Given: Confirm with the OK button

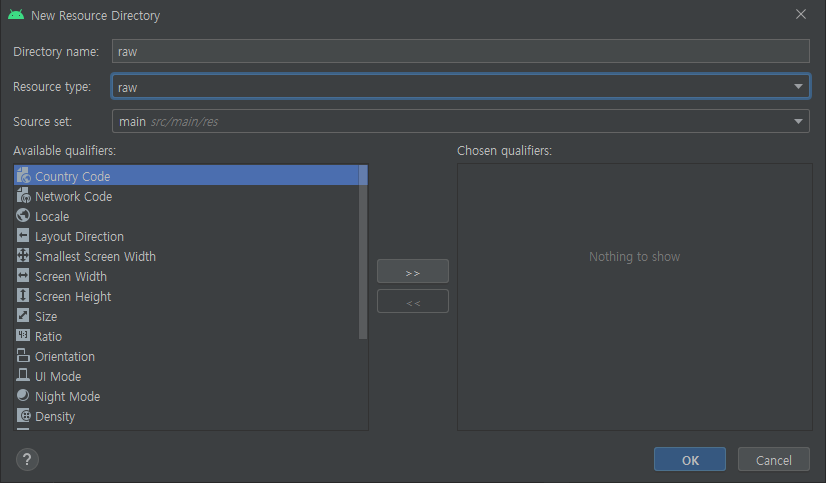Looking at the screenshot, I should coord(690,459).
